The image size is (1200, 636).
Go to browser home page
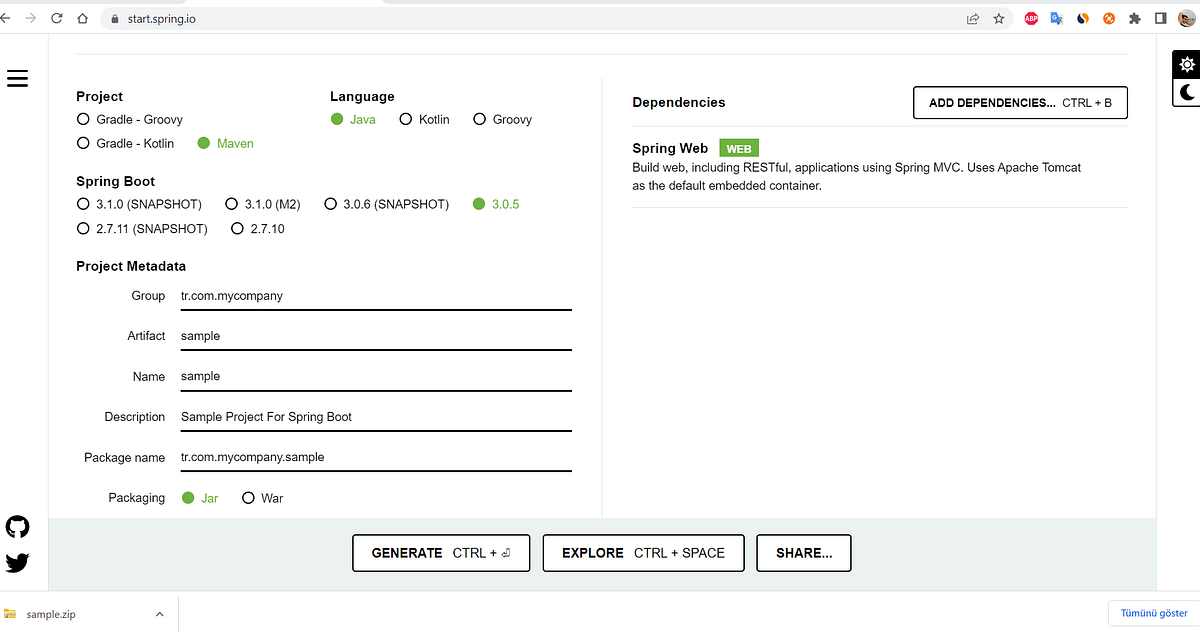point(82,18)
